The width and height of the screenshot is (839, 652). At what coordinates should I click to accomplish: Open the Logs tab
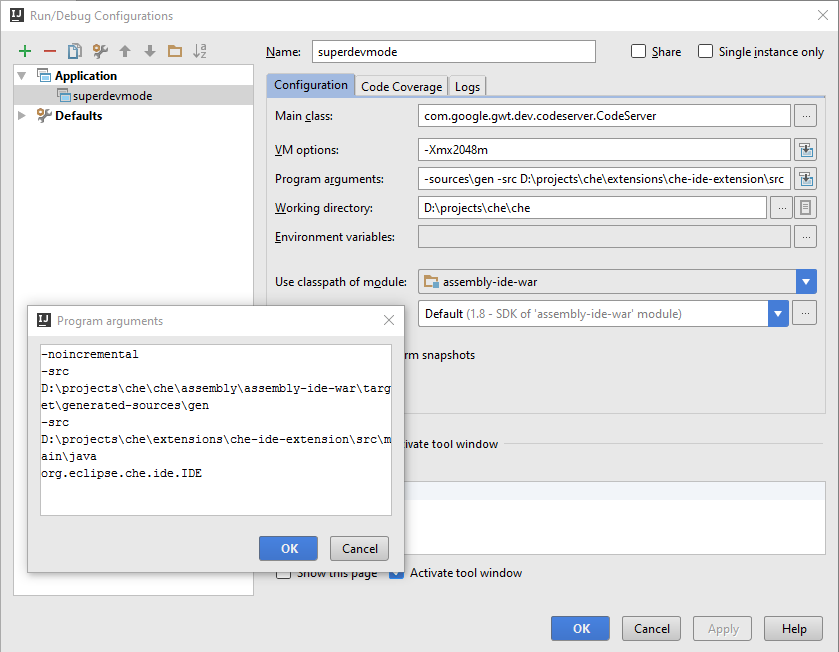tap(467, 87)
